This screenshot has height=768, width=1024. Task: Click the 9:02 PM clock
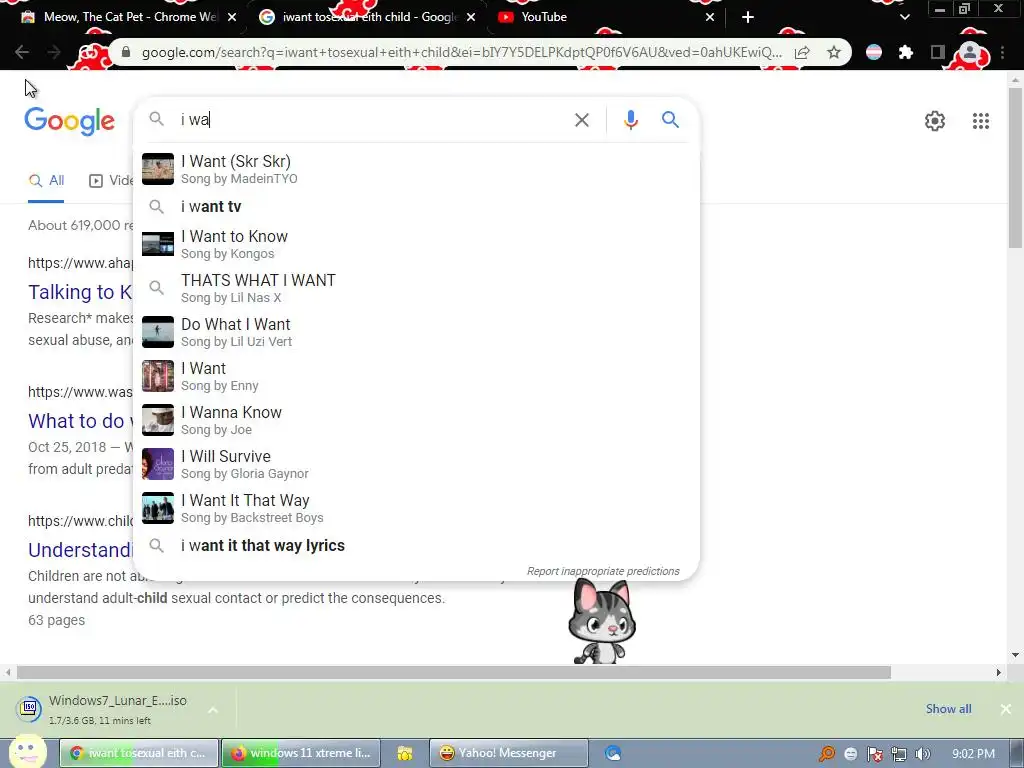[973, 754]
